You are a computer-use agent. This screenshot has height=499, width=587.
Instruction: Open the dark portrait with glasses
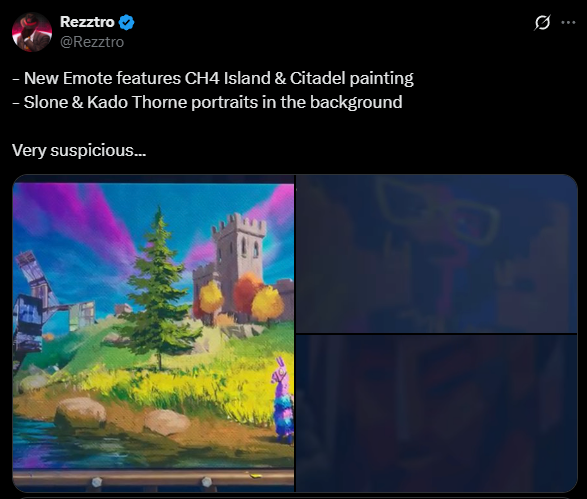pyautogui.click(x=437, y=254)
